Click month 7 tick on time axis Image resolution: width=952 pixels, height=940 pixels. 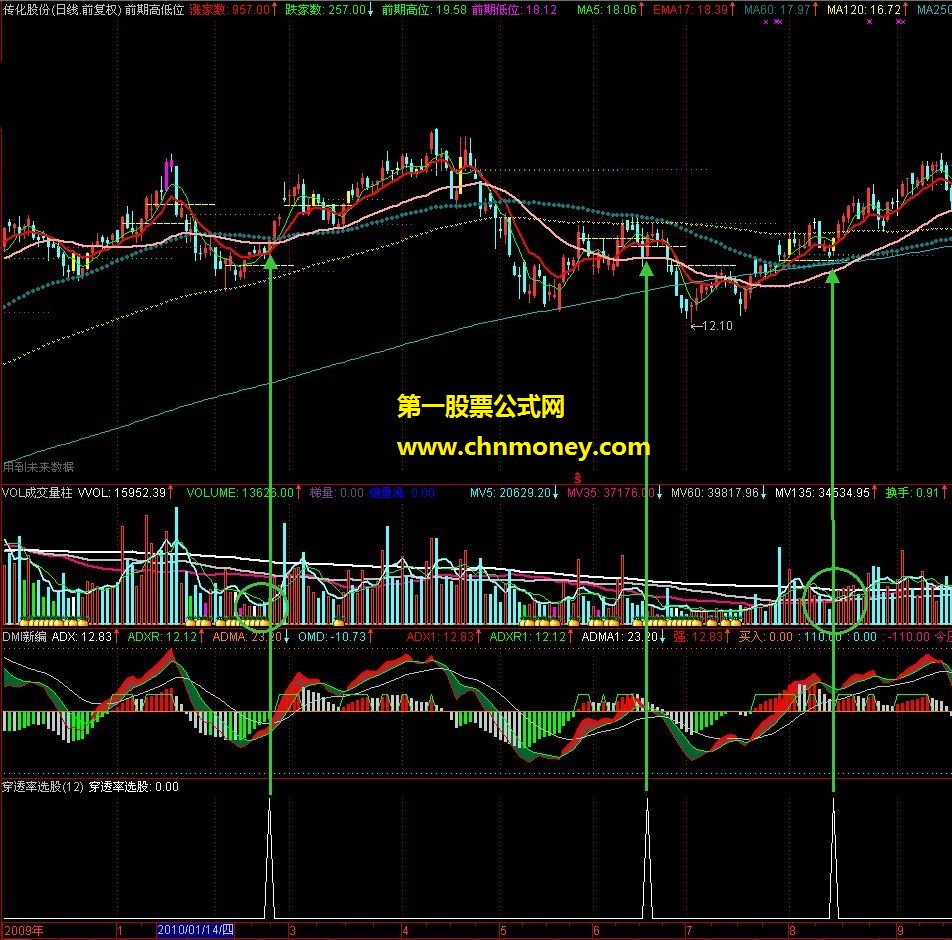pos(688,930)
